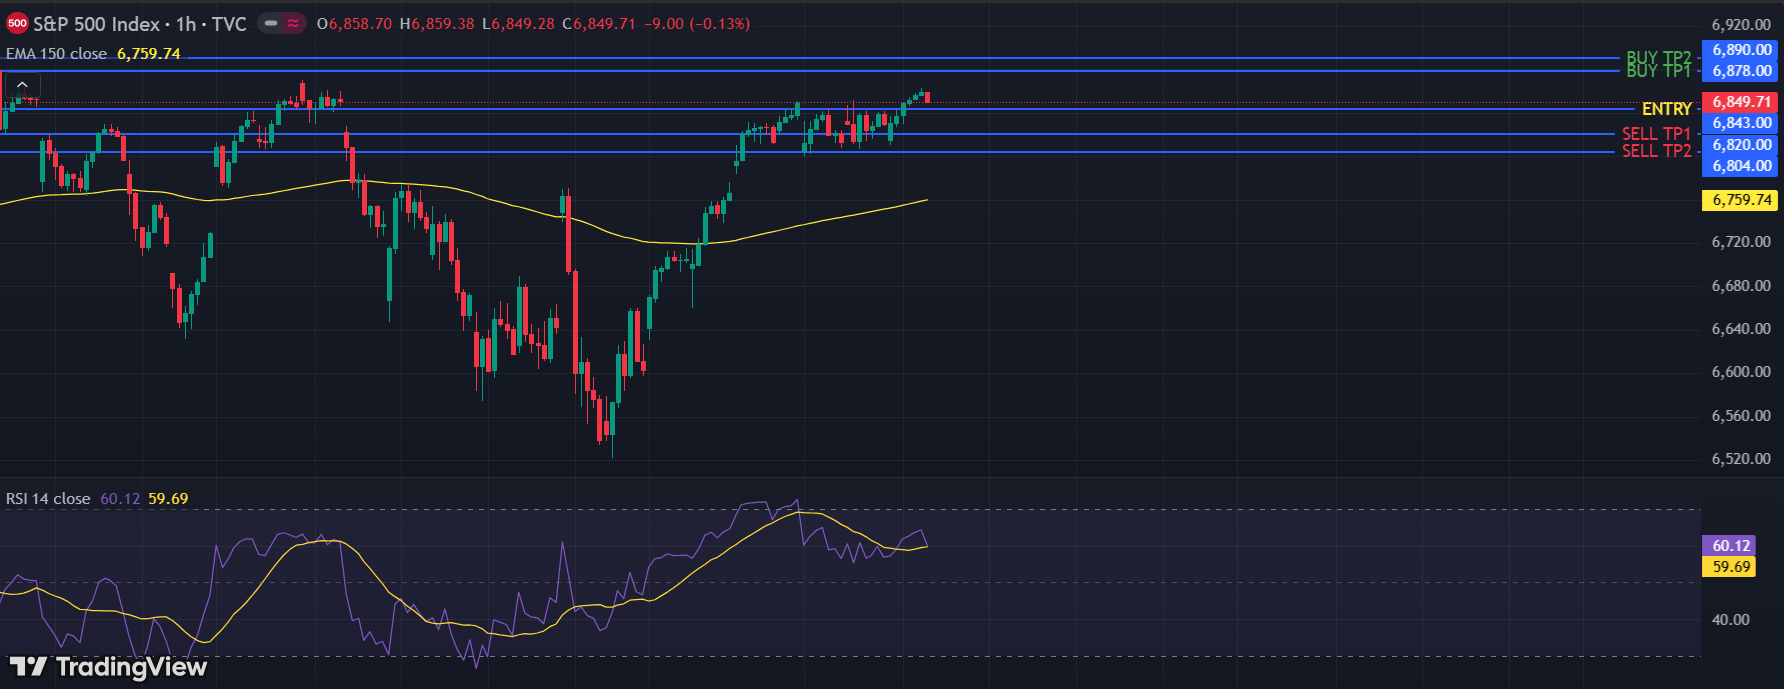The image size is (1784, 689).
Task: Click the red S&P 500 symbol logo
Action: point(17,23)
